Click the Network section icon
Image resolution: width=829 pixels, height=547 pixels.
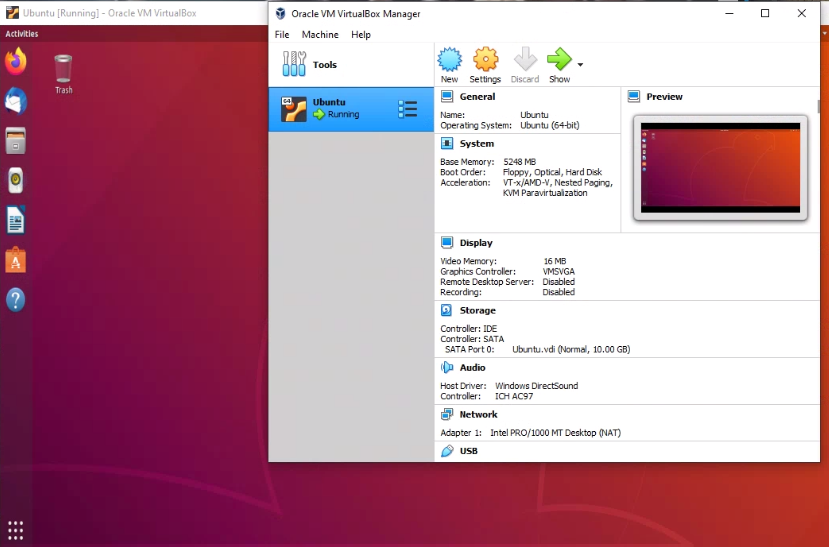[x=447, y=414]
